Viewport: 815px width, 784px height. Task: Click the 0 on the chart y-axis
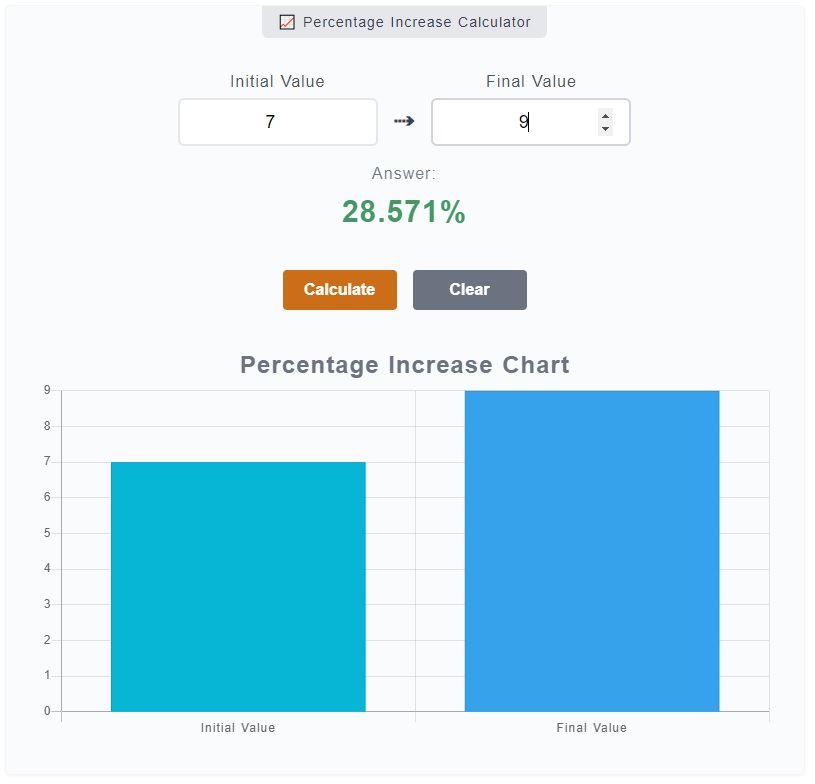(x=49, y=711)
